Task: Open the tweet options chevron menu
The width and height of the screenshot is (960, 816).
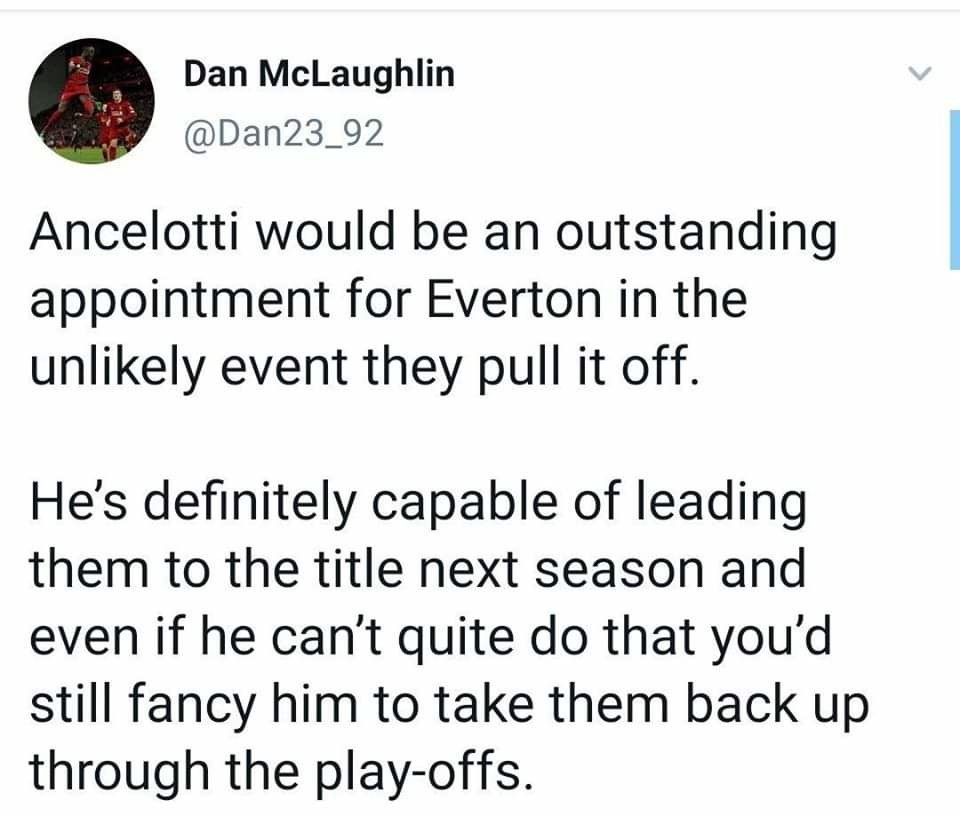Action: click(919, 74)
